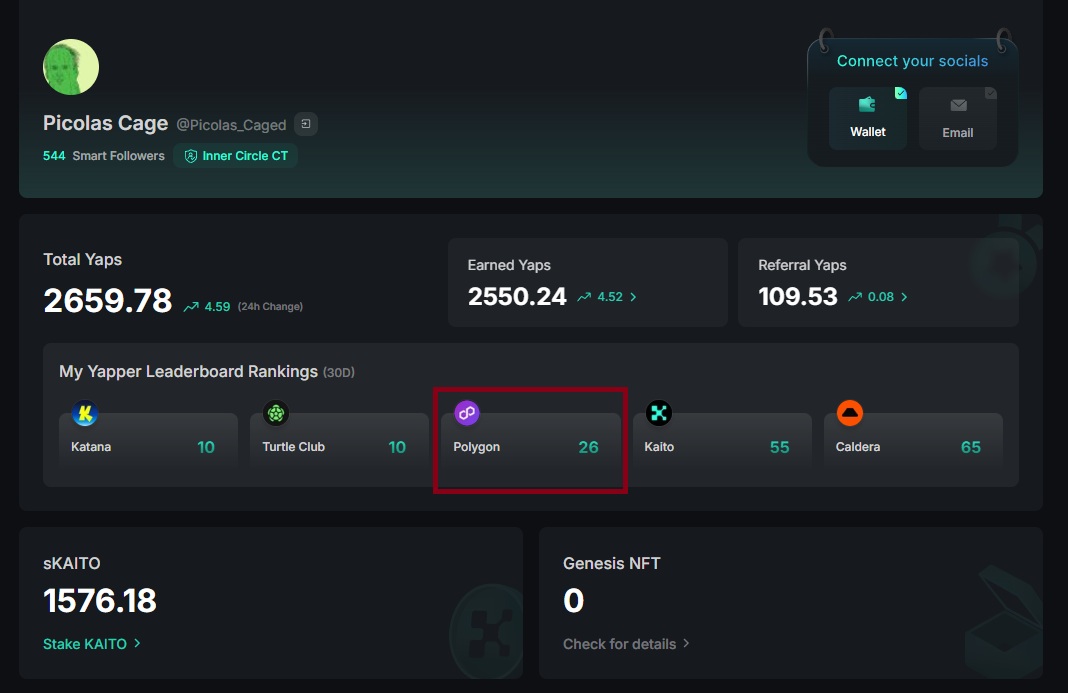
Task: Open Check for details link
Action: click(x=620, y=644)
